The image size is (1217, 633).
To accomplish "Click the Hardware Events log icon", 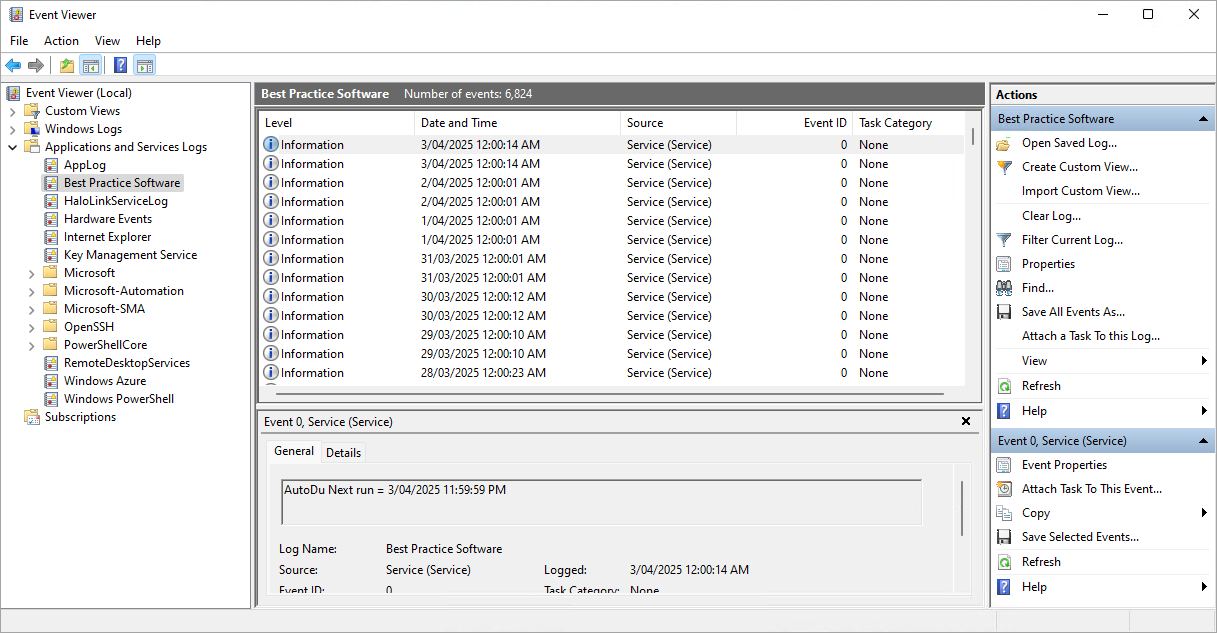I will 52,219.
